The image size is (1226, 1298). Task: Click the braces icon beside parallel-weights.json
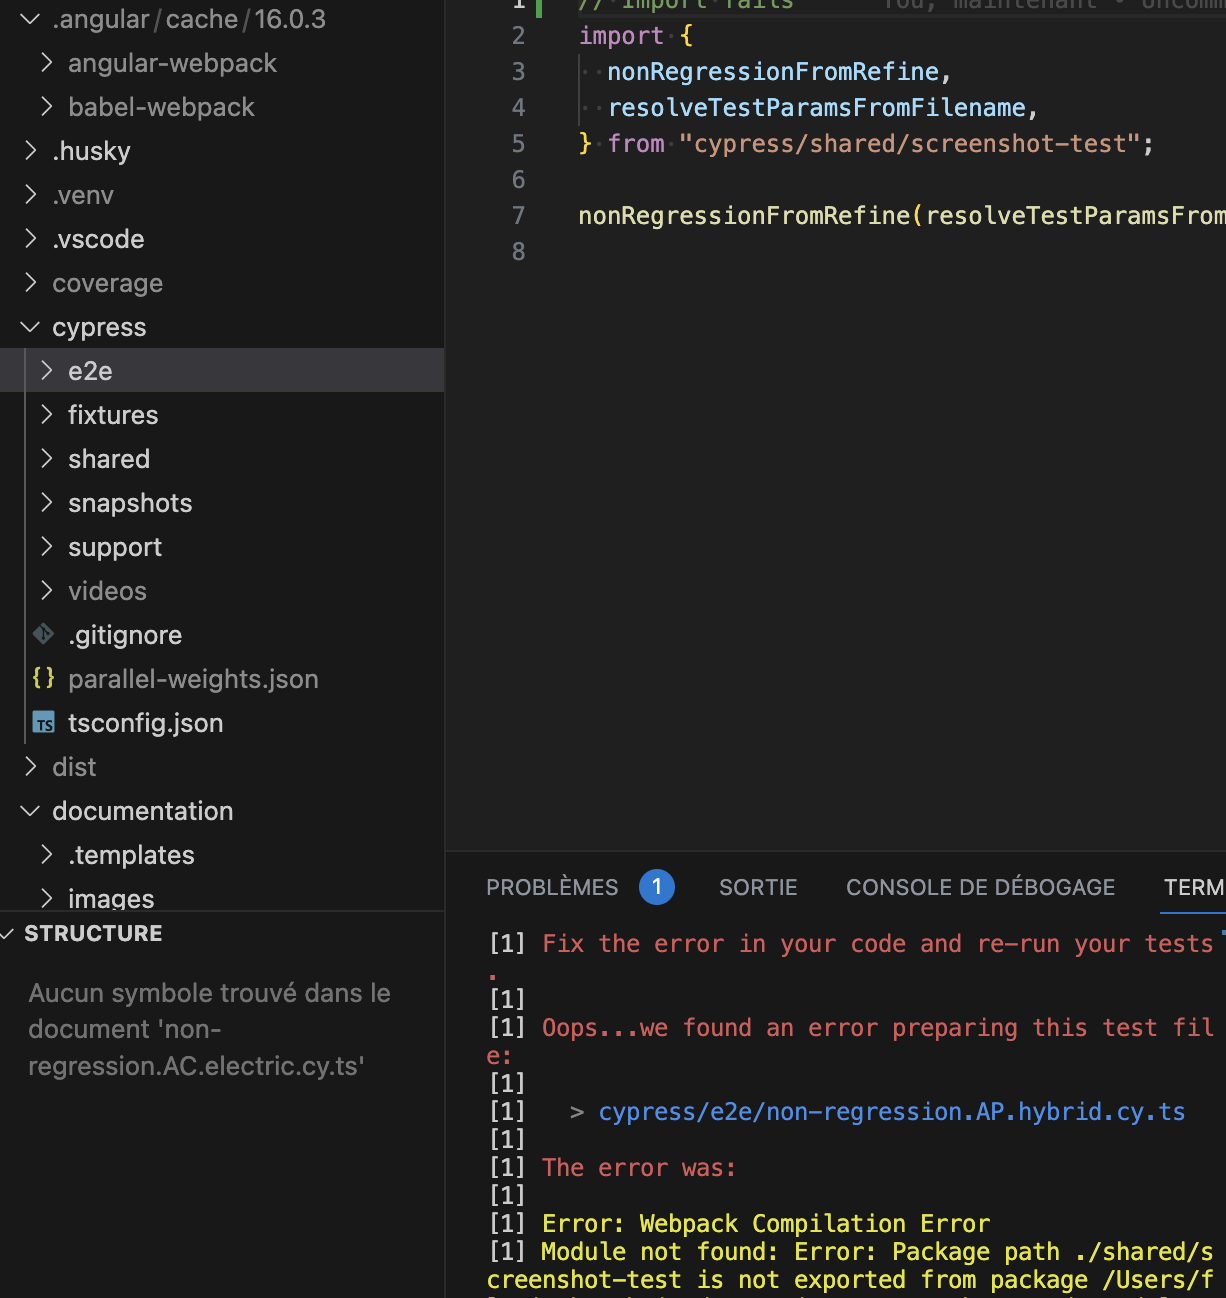point(43,678)
